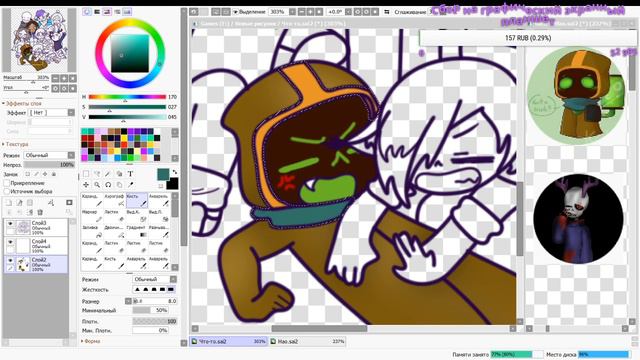Select layer Слой4 in layer list

tap(36, 245)
